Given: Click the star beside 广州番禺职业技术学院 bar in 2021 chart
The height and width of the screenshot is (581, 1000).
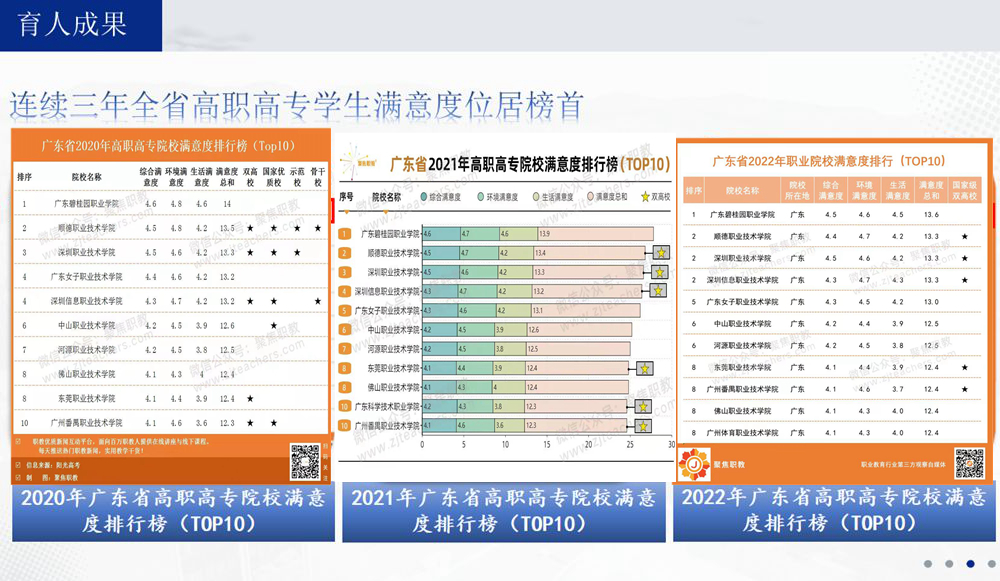Looking at the screenshot, I should click(x=642, y=425).
